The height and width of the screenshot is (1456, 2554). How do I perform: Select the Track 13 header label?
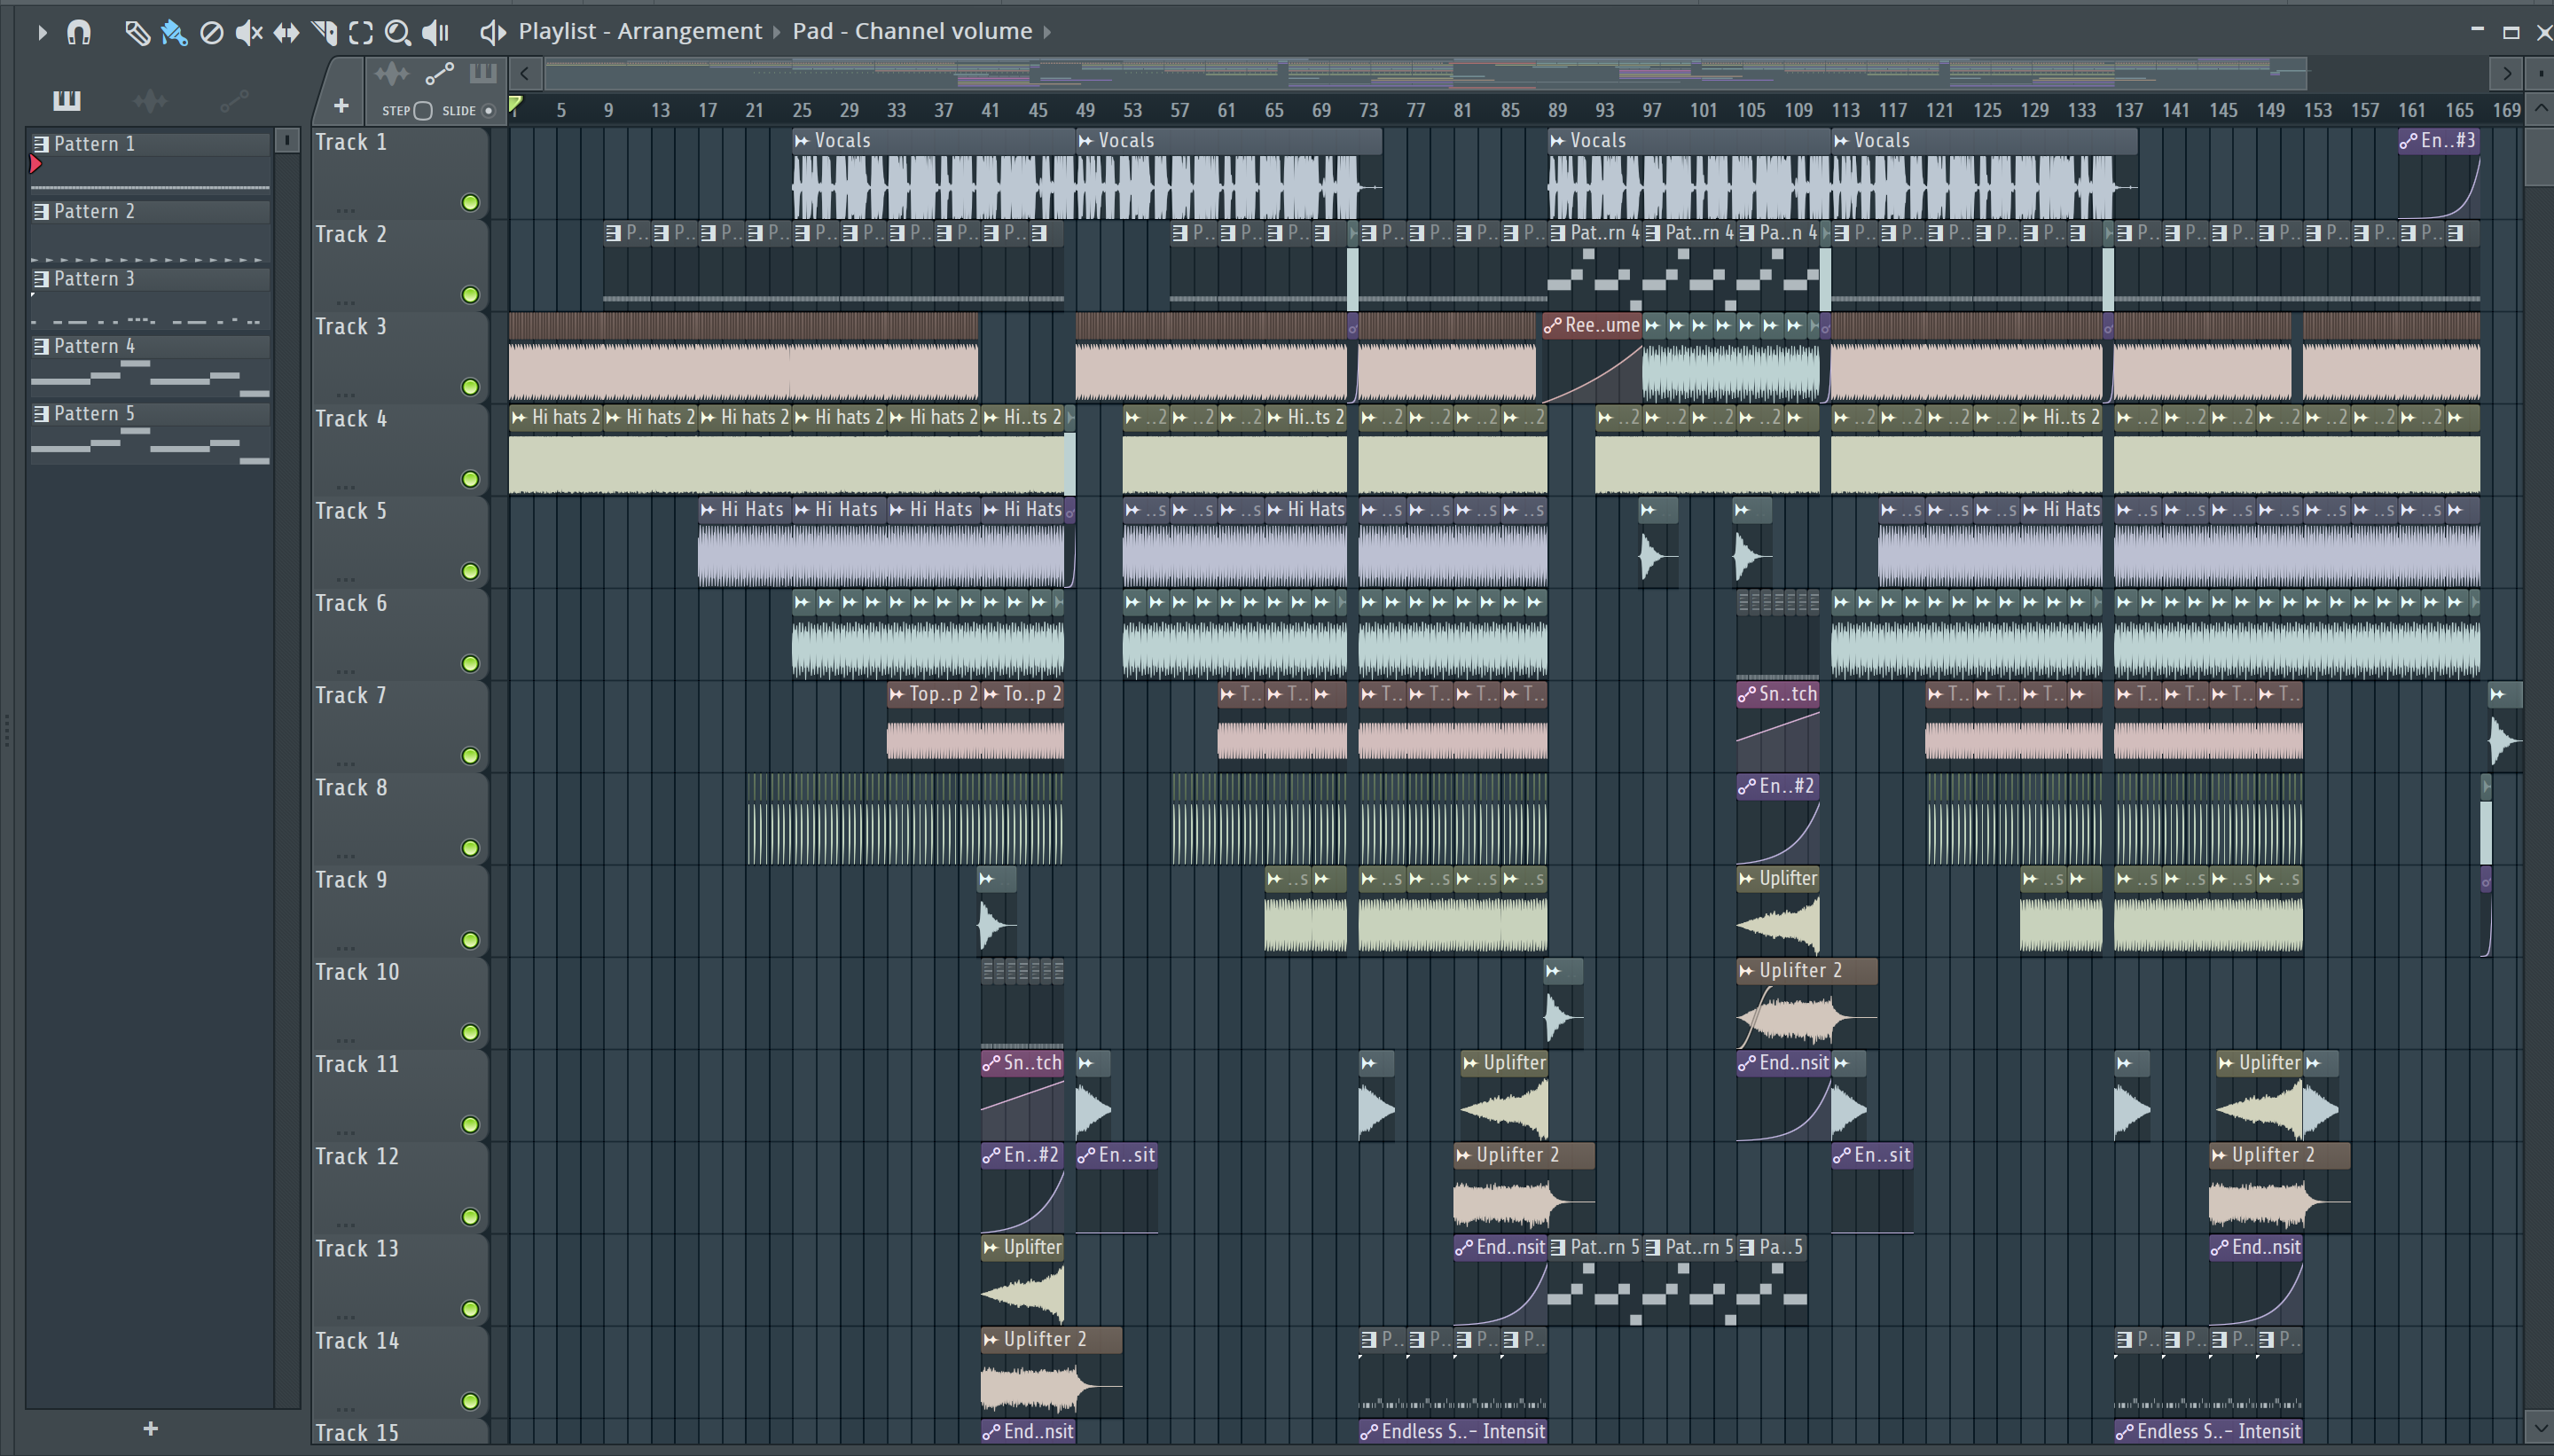[357, 1249]
